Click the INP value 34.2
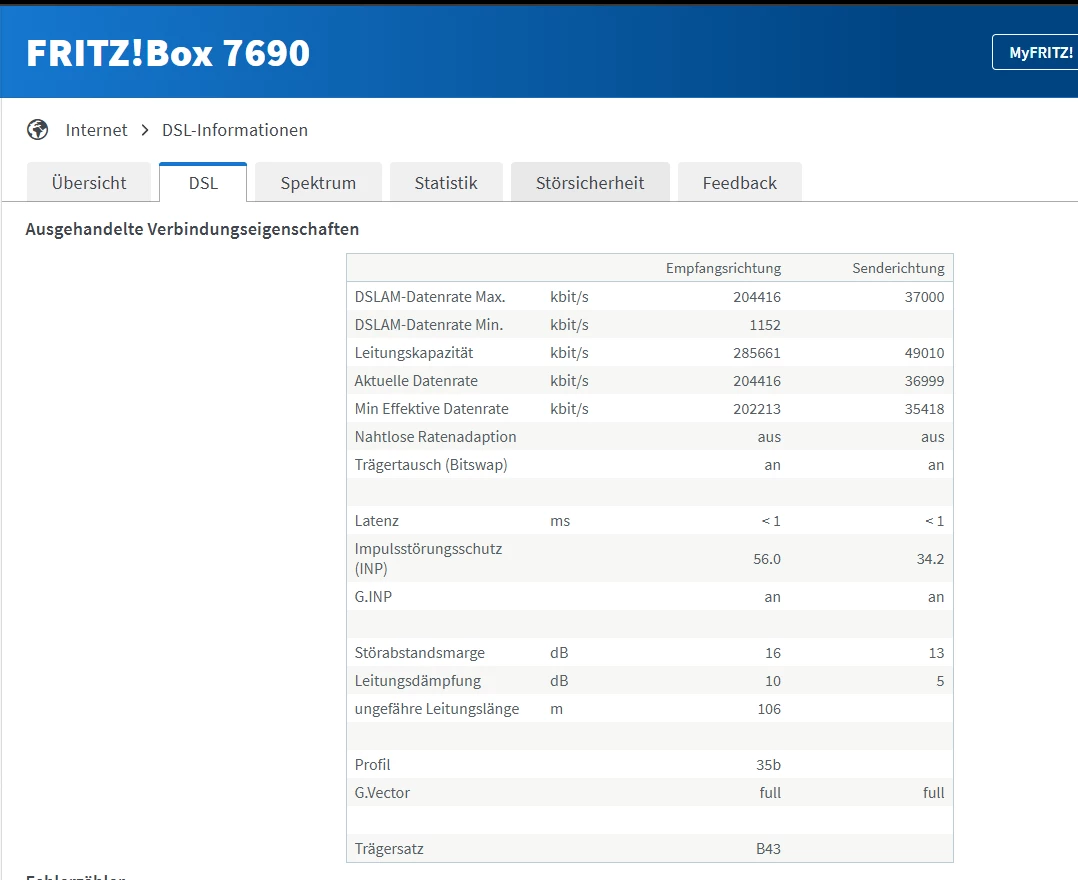This screenshot has width=1078, height=880. [x=930, y=559]
